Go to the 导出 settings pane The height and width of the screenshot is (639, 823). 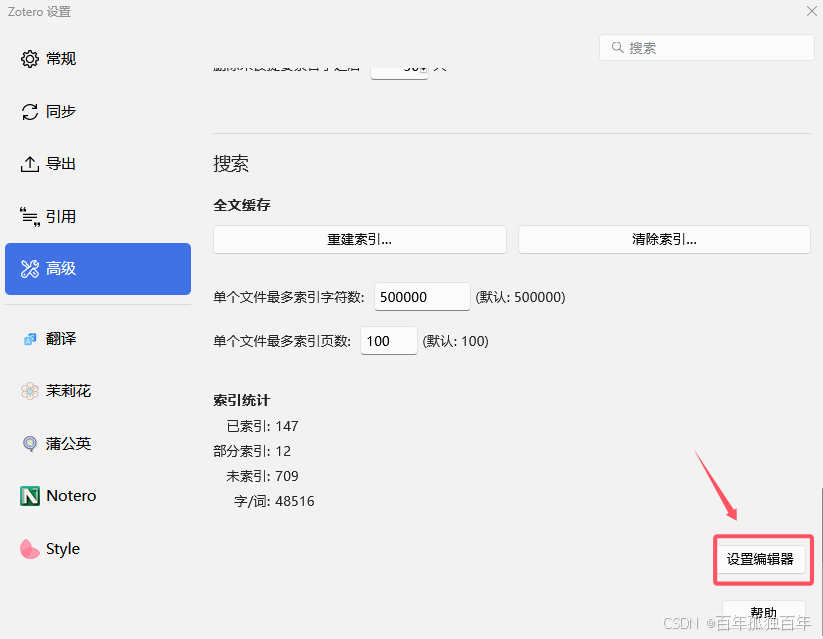coord(98,164)
